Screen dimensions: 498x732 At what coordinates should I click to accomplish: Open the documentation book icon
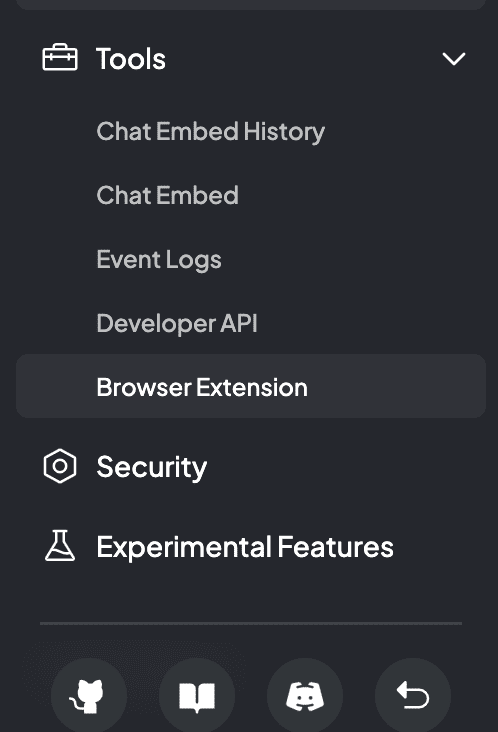197,697
